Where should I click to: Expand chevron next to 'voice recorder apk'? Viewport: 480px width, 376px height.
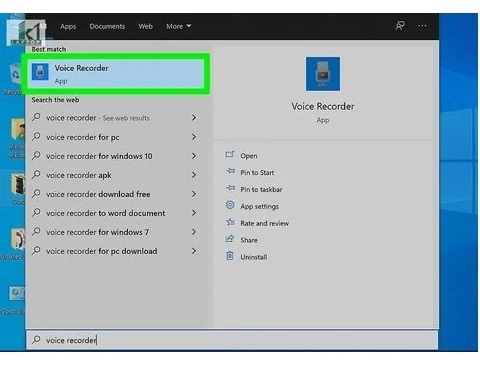[x=194, y=175]
